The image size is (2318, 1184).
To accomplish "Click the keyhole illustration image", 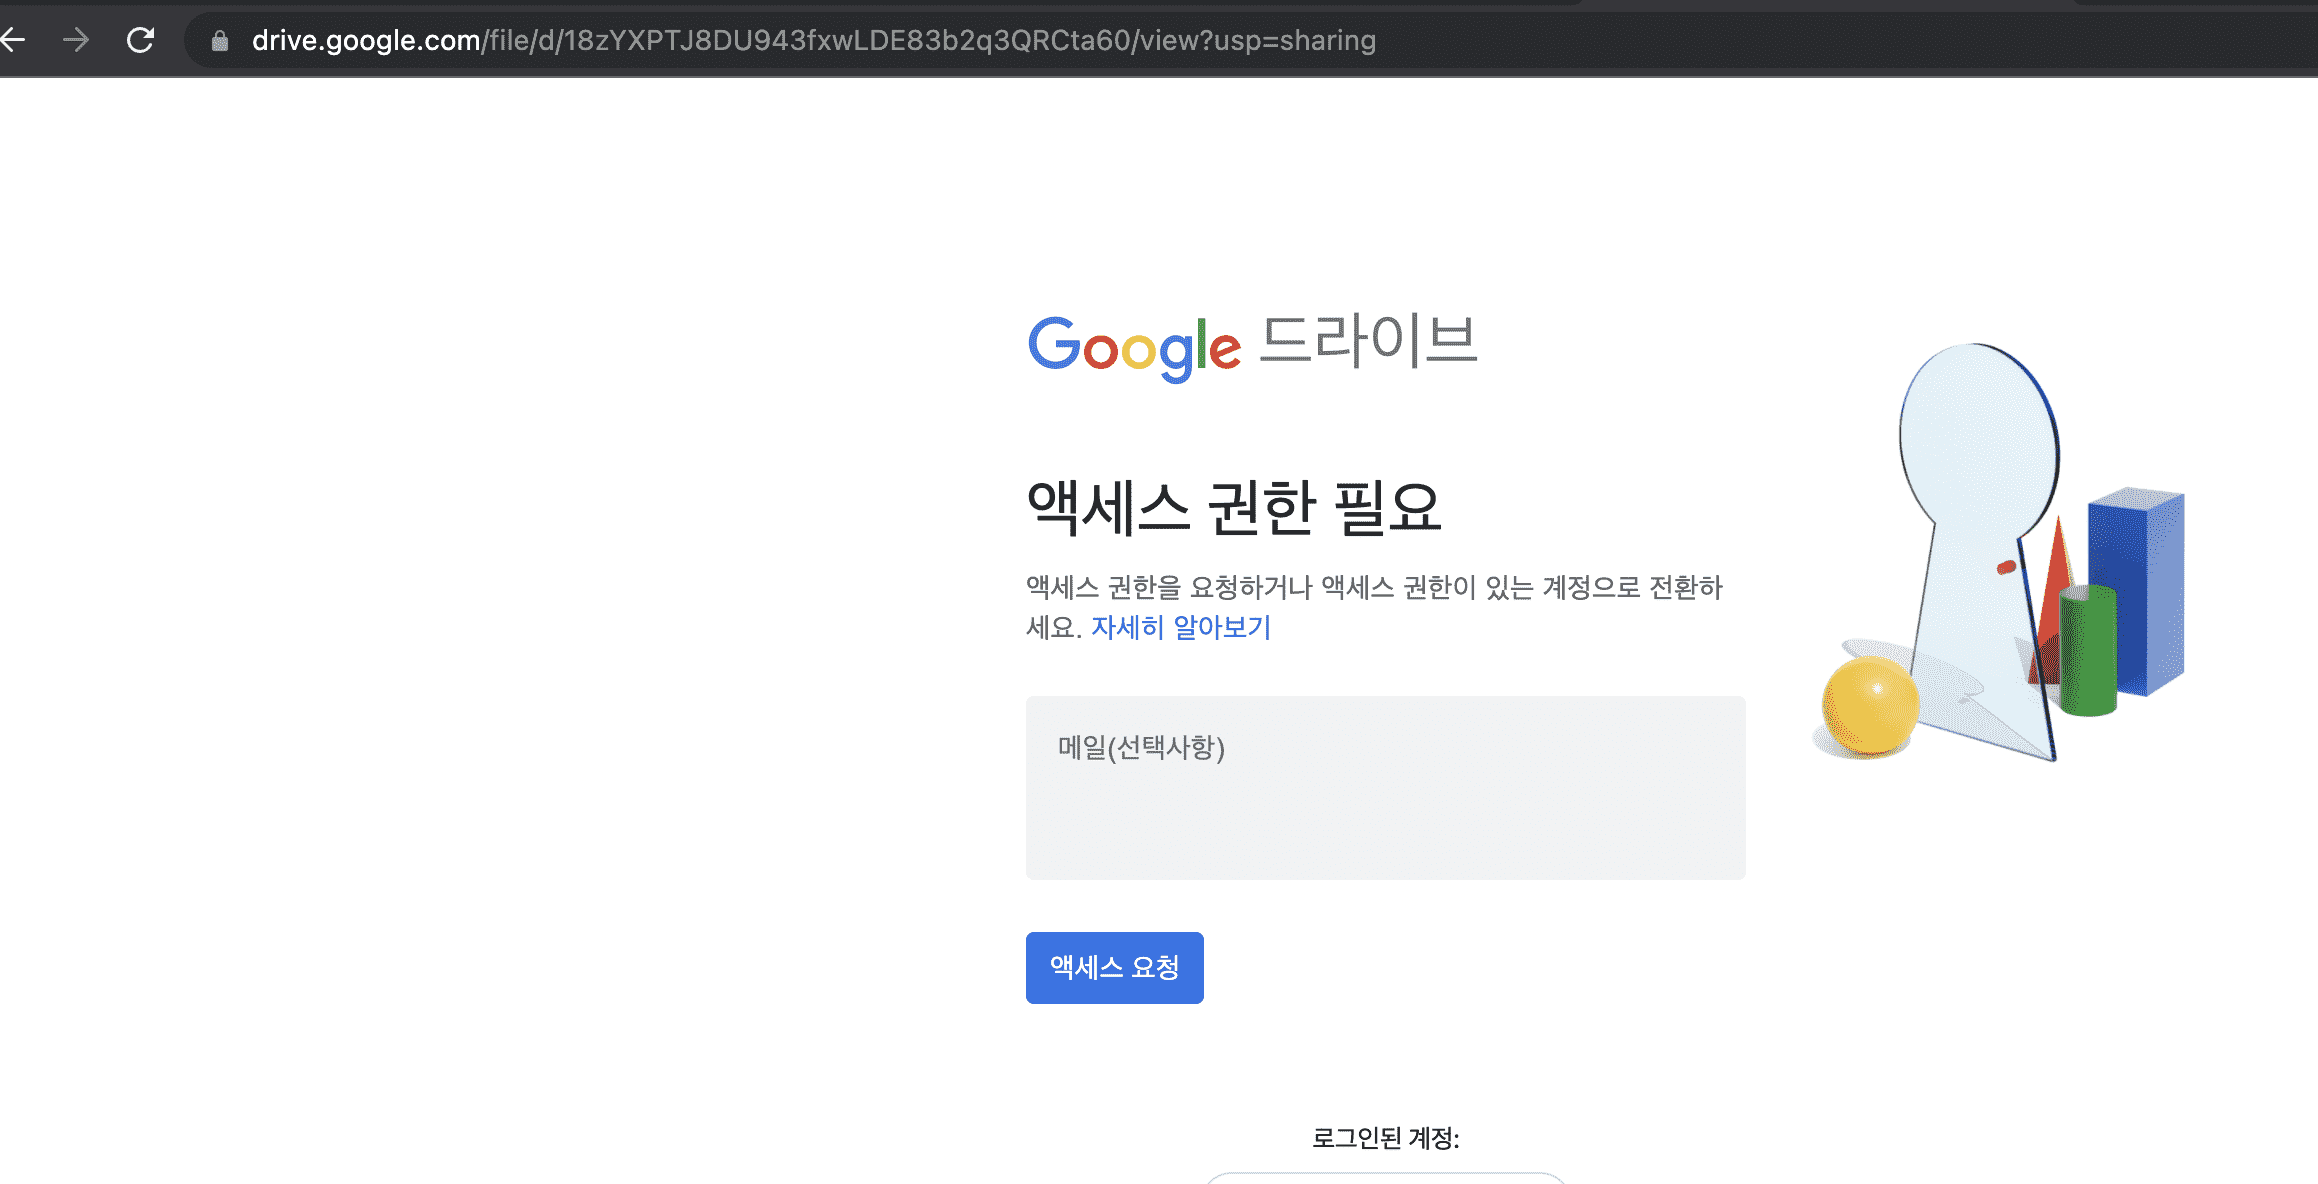I will 1998,553.
